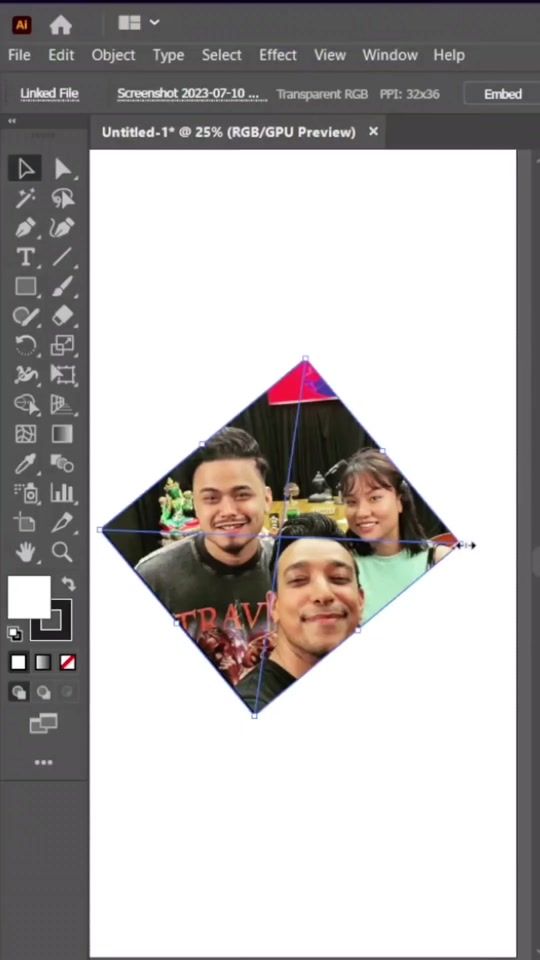Activate the Eraser tool
Screen dimensions: 540x960
pos(62,316)
